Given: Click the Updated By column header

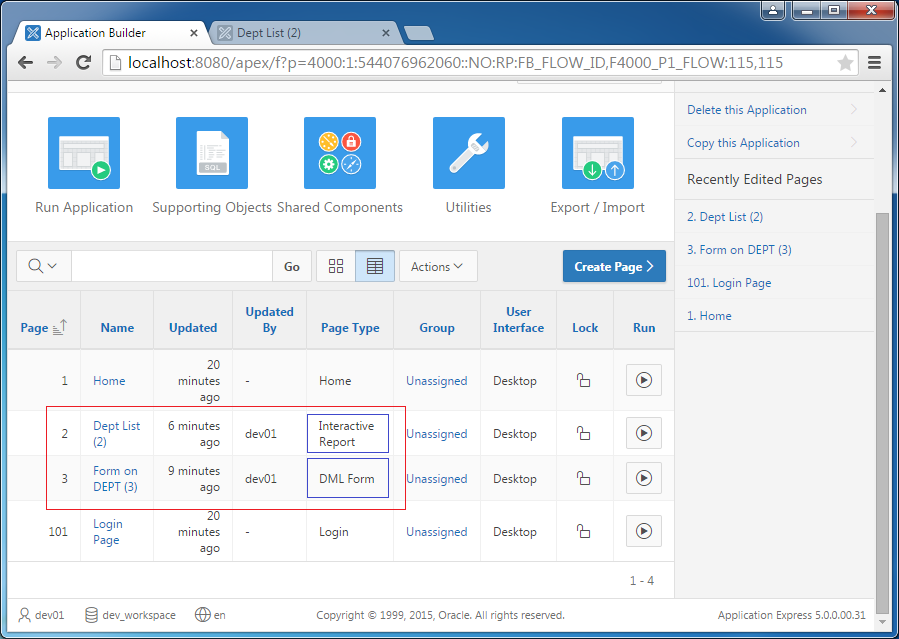Looking at the screenshot, I should [269, 320].
